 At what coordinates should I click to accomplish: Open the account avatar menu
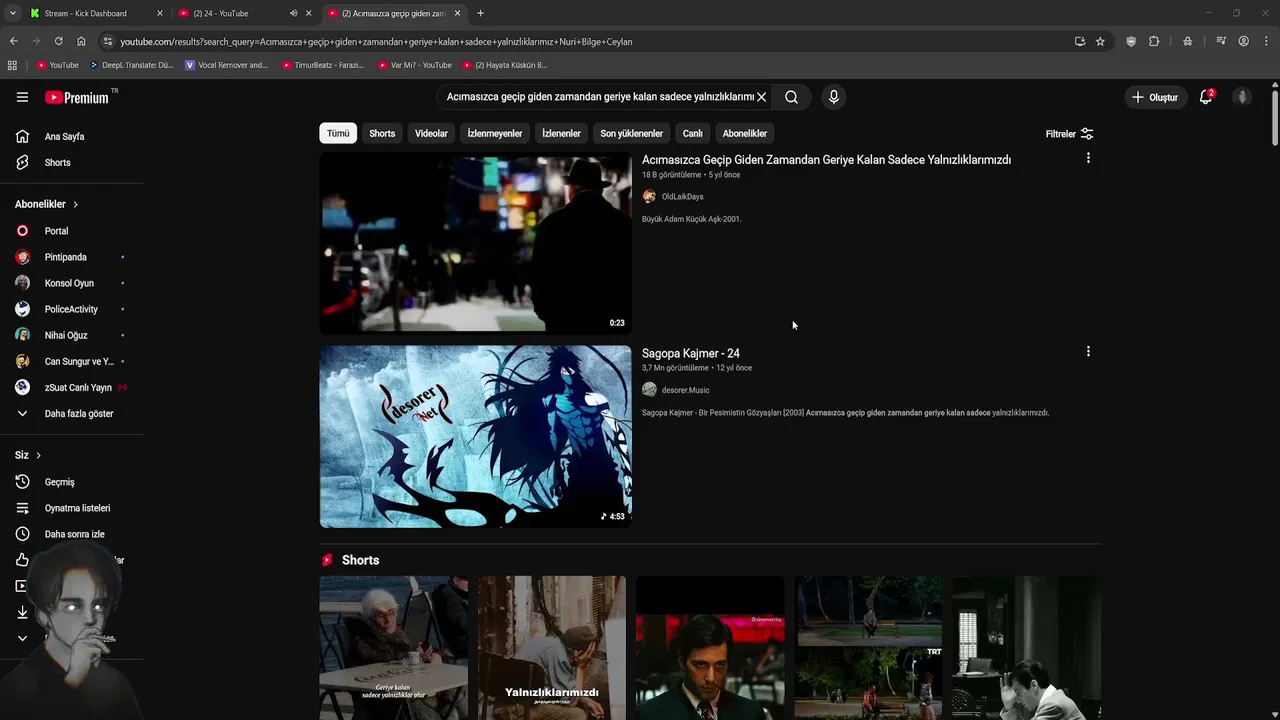click(x=1242, y=97)
